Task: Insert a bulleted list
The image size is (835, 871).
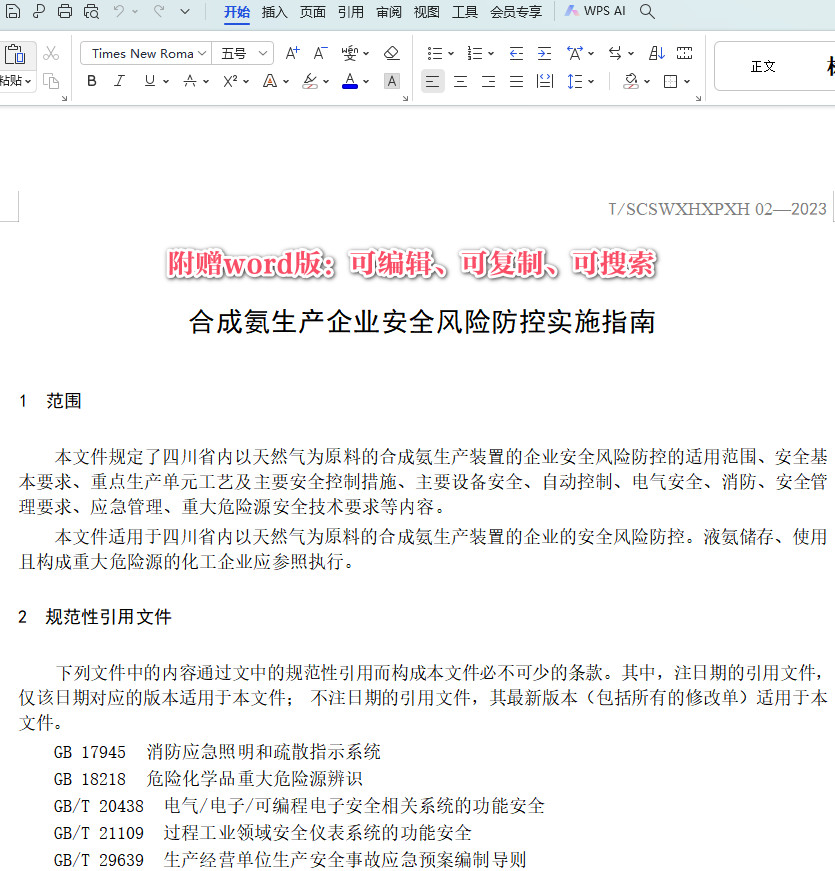Action: coord(434,52)
